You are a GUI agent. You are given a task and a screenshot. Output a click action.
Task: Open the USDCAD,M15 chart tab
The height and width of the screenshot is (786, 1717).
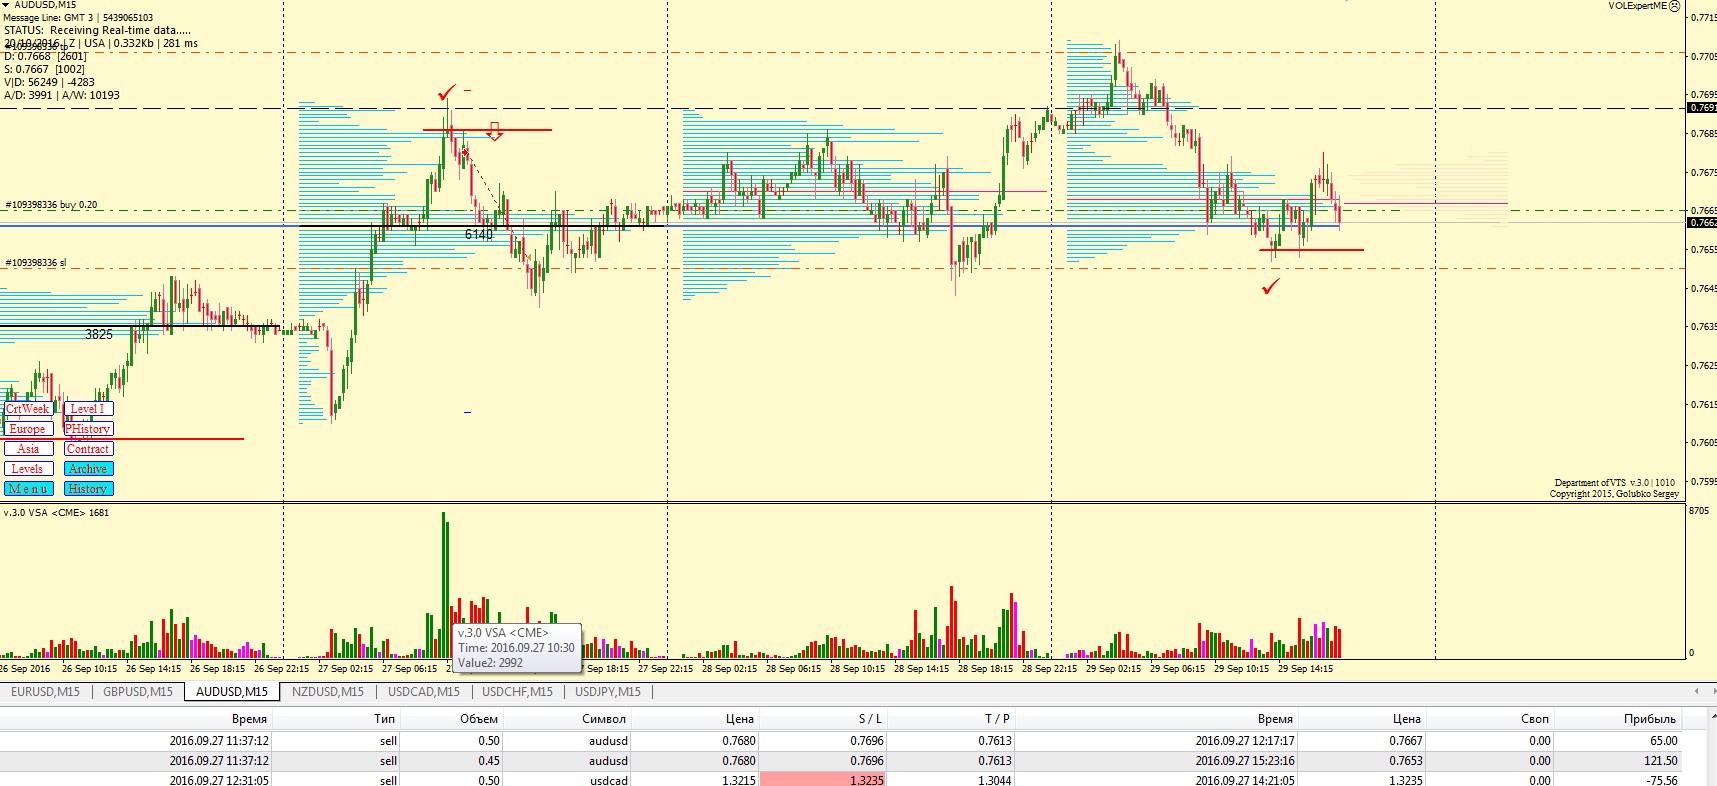click(424, 691)
